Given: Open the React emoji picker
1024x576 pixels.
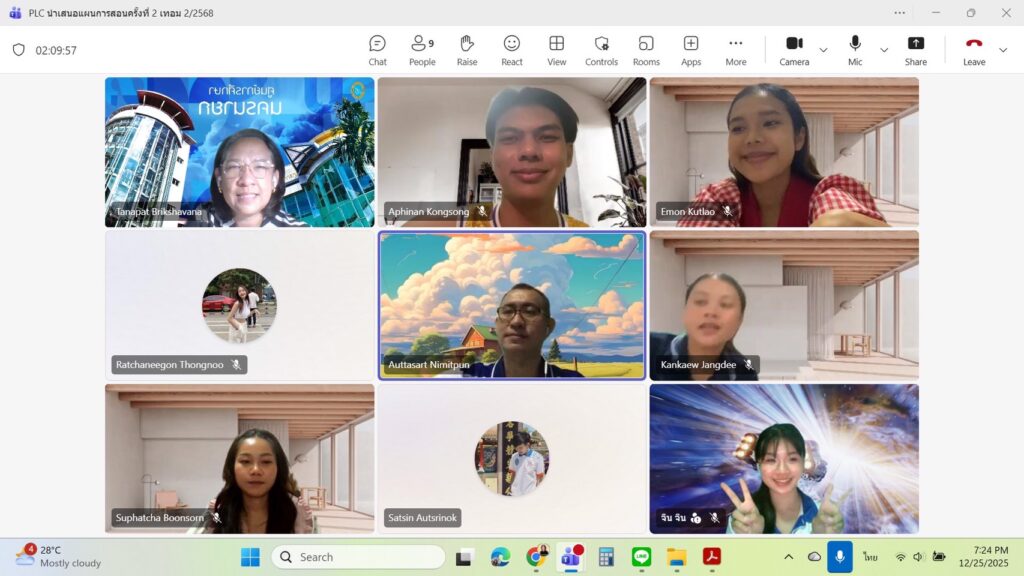Looking at the screenshot, I should pyautogui.click(x=512, y=49).
